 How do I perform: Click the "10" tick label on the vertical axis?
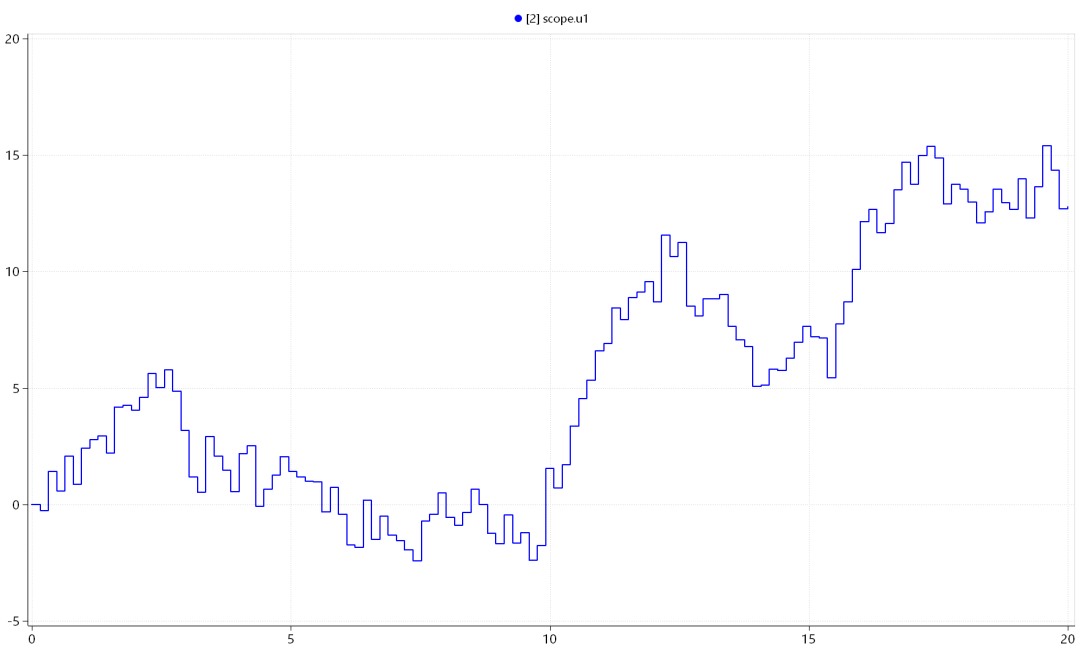coord(12,272)
